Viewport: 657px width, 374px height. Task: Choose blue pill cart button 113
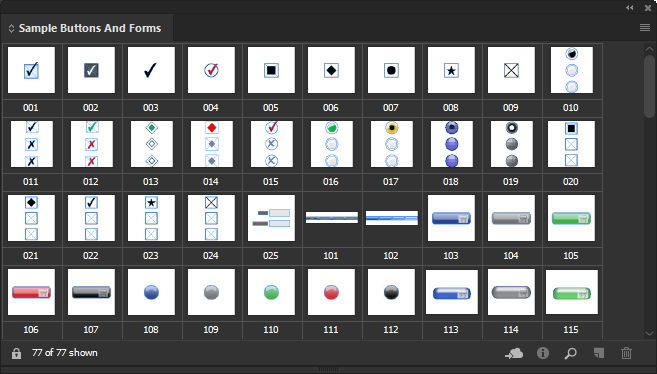pos(452,292)
